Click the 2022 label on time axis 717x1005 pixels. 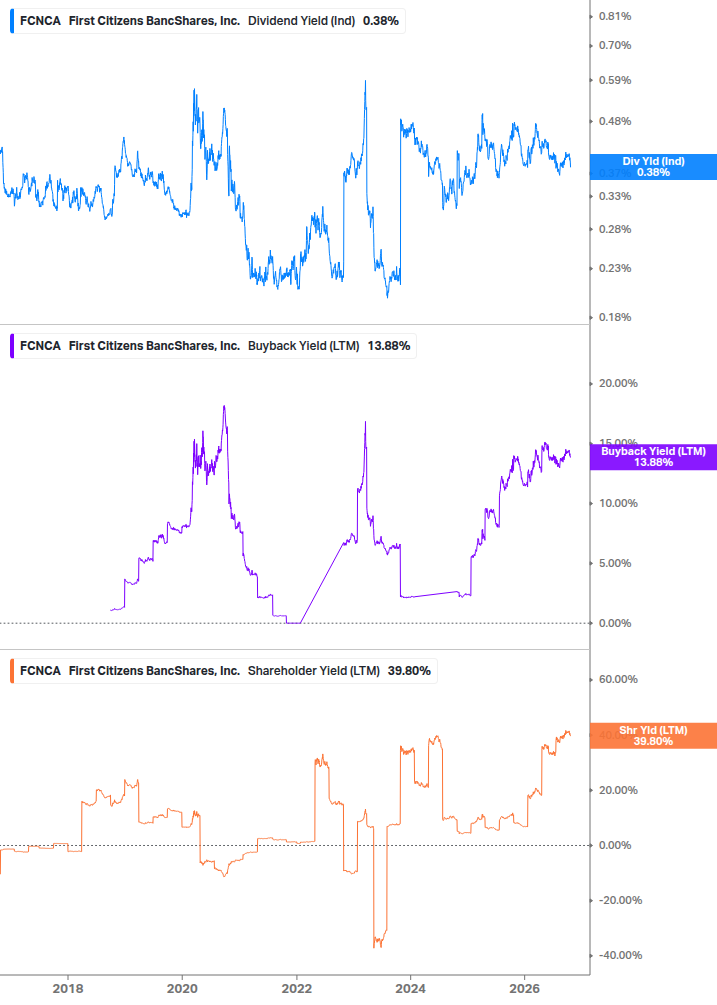click(x=297, y=988)
